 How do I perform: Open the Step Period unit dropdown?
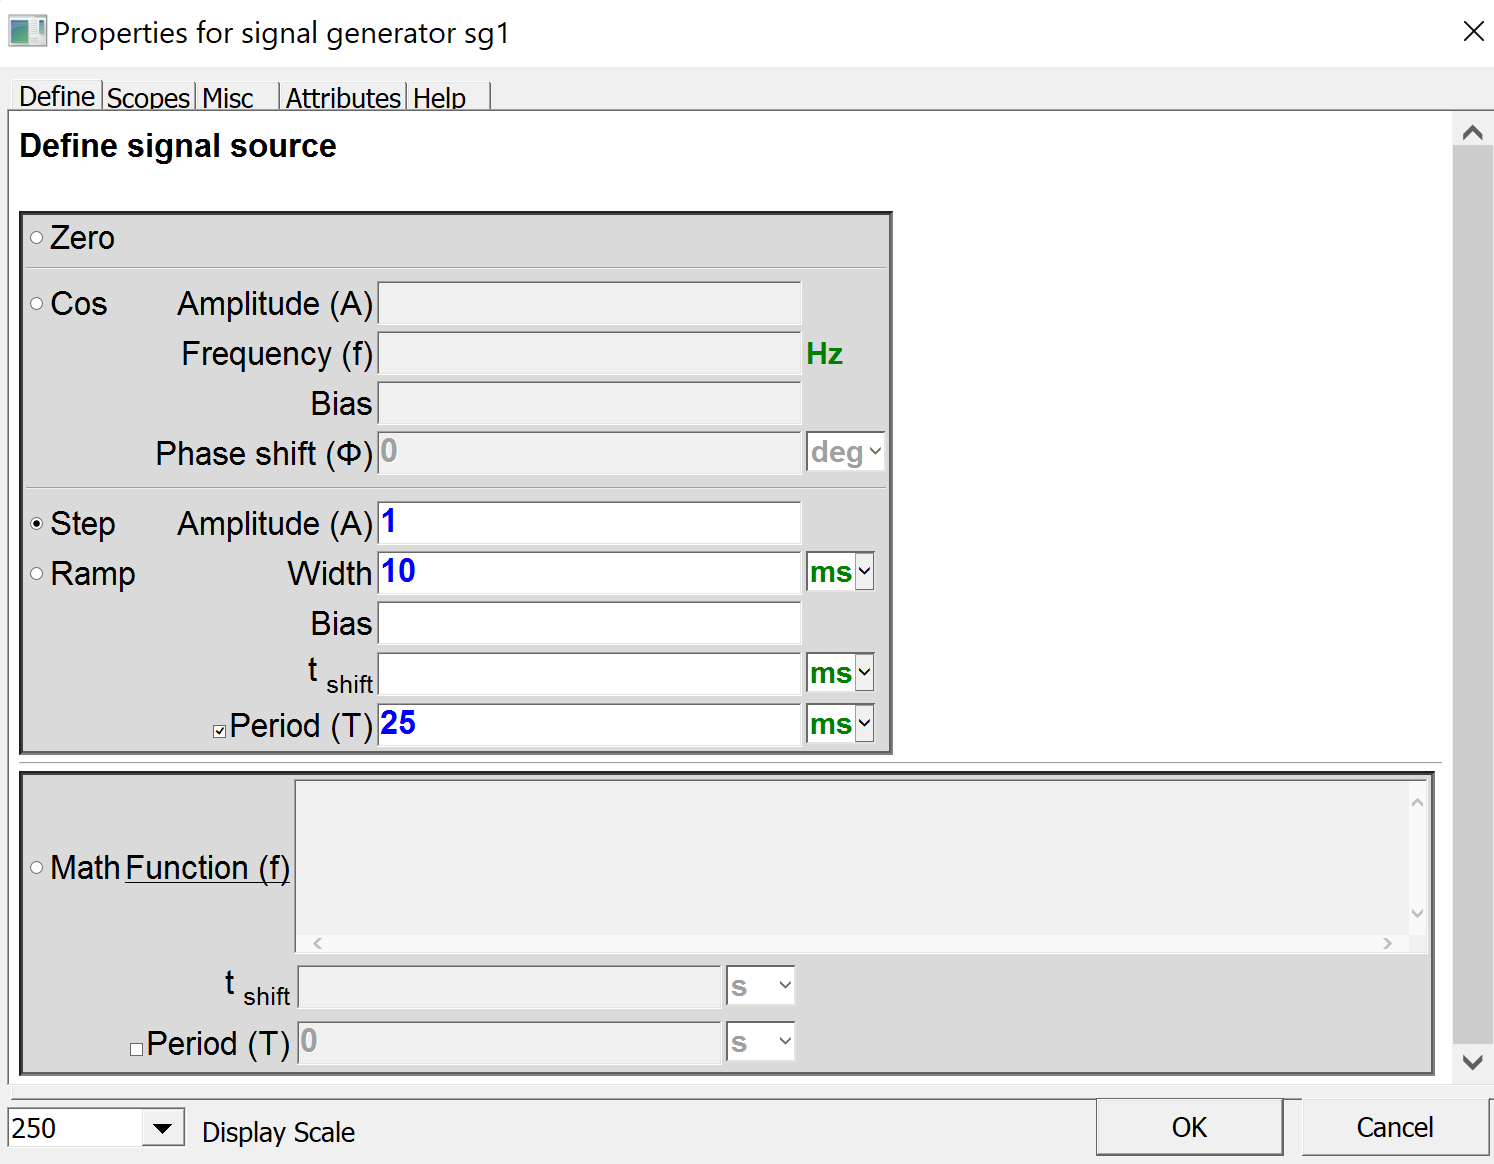(864, 724)
